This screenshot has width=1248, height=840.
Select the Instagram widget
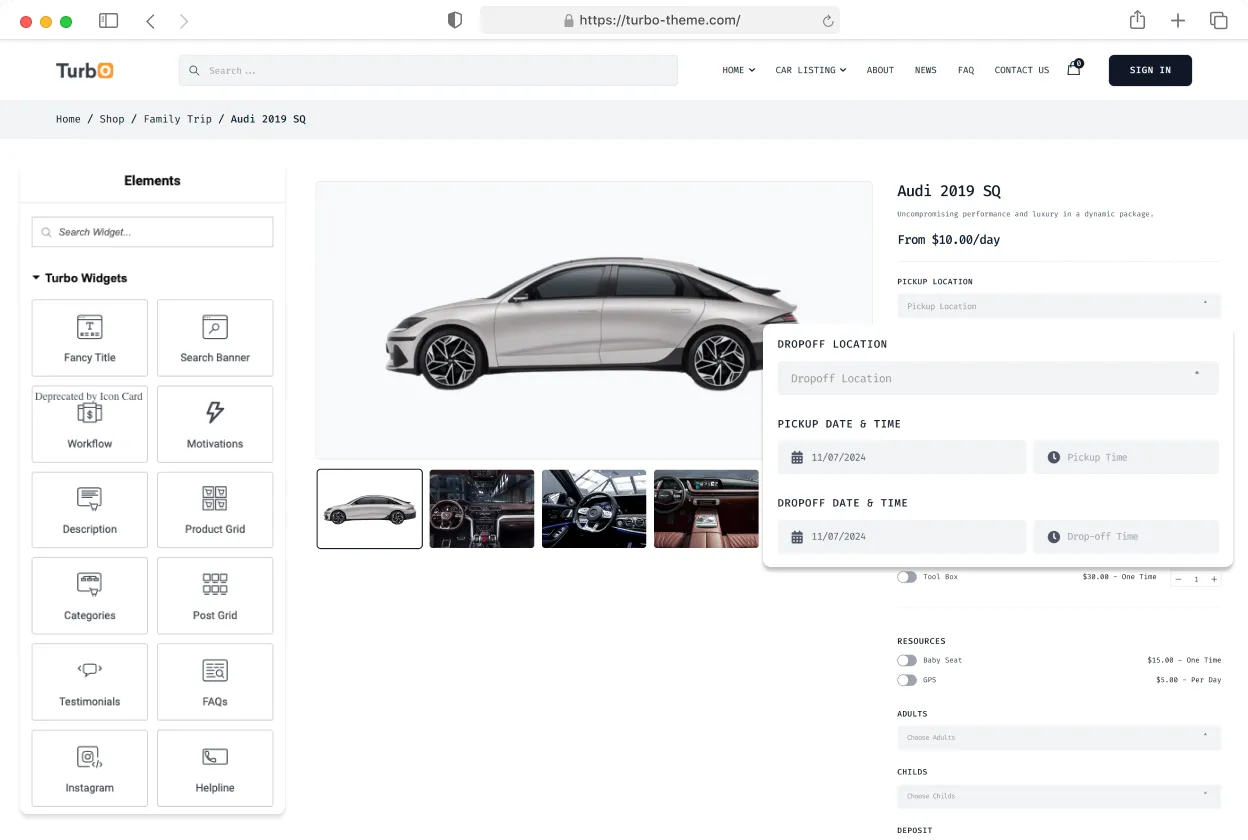pos(90,768)
